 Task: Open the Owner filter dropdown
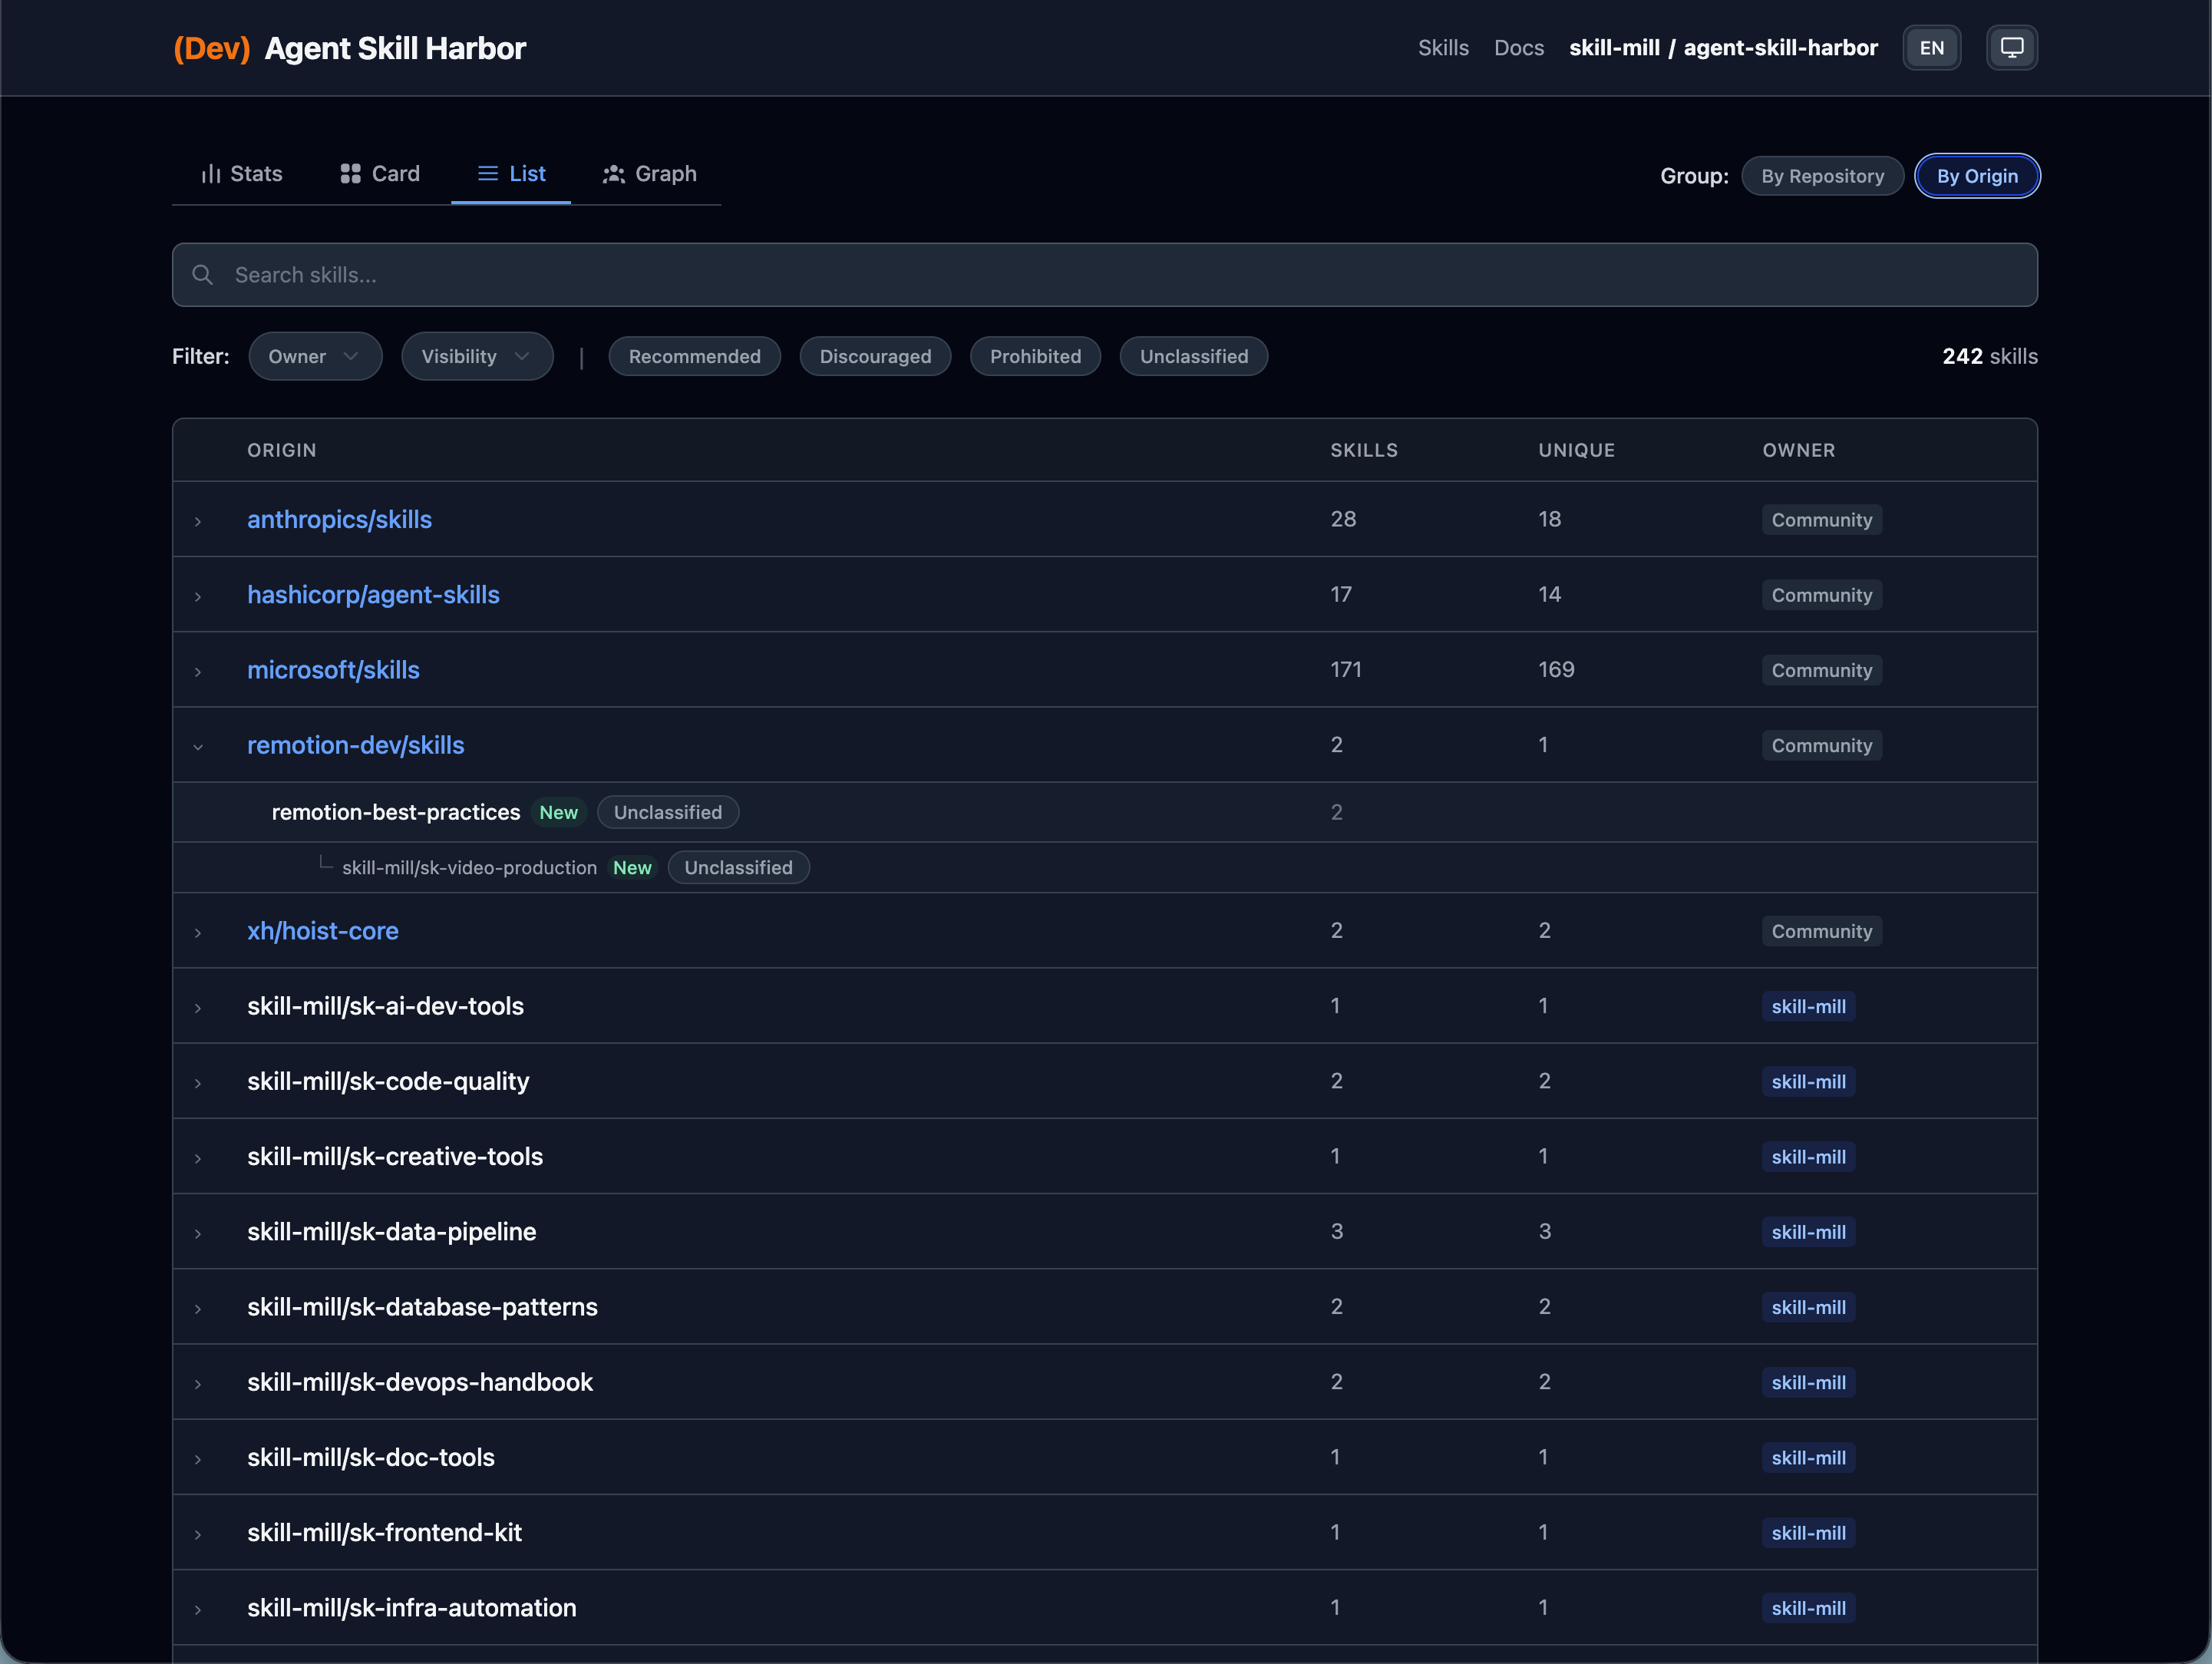click(314, 357)
